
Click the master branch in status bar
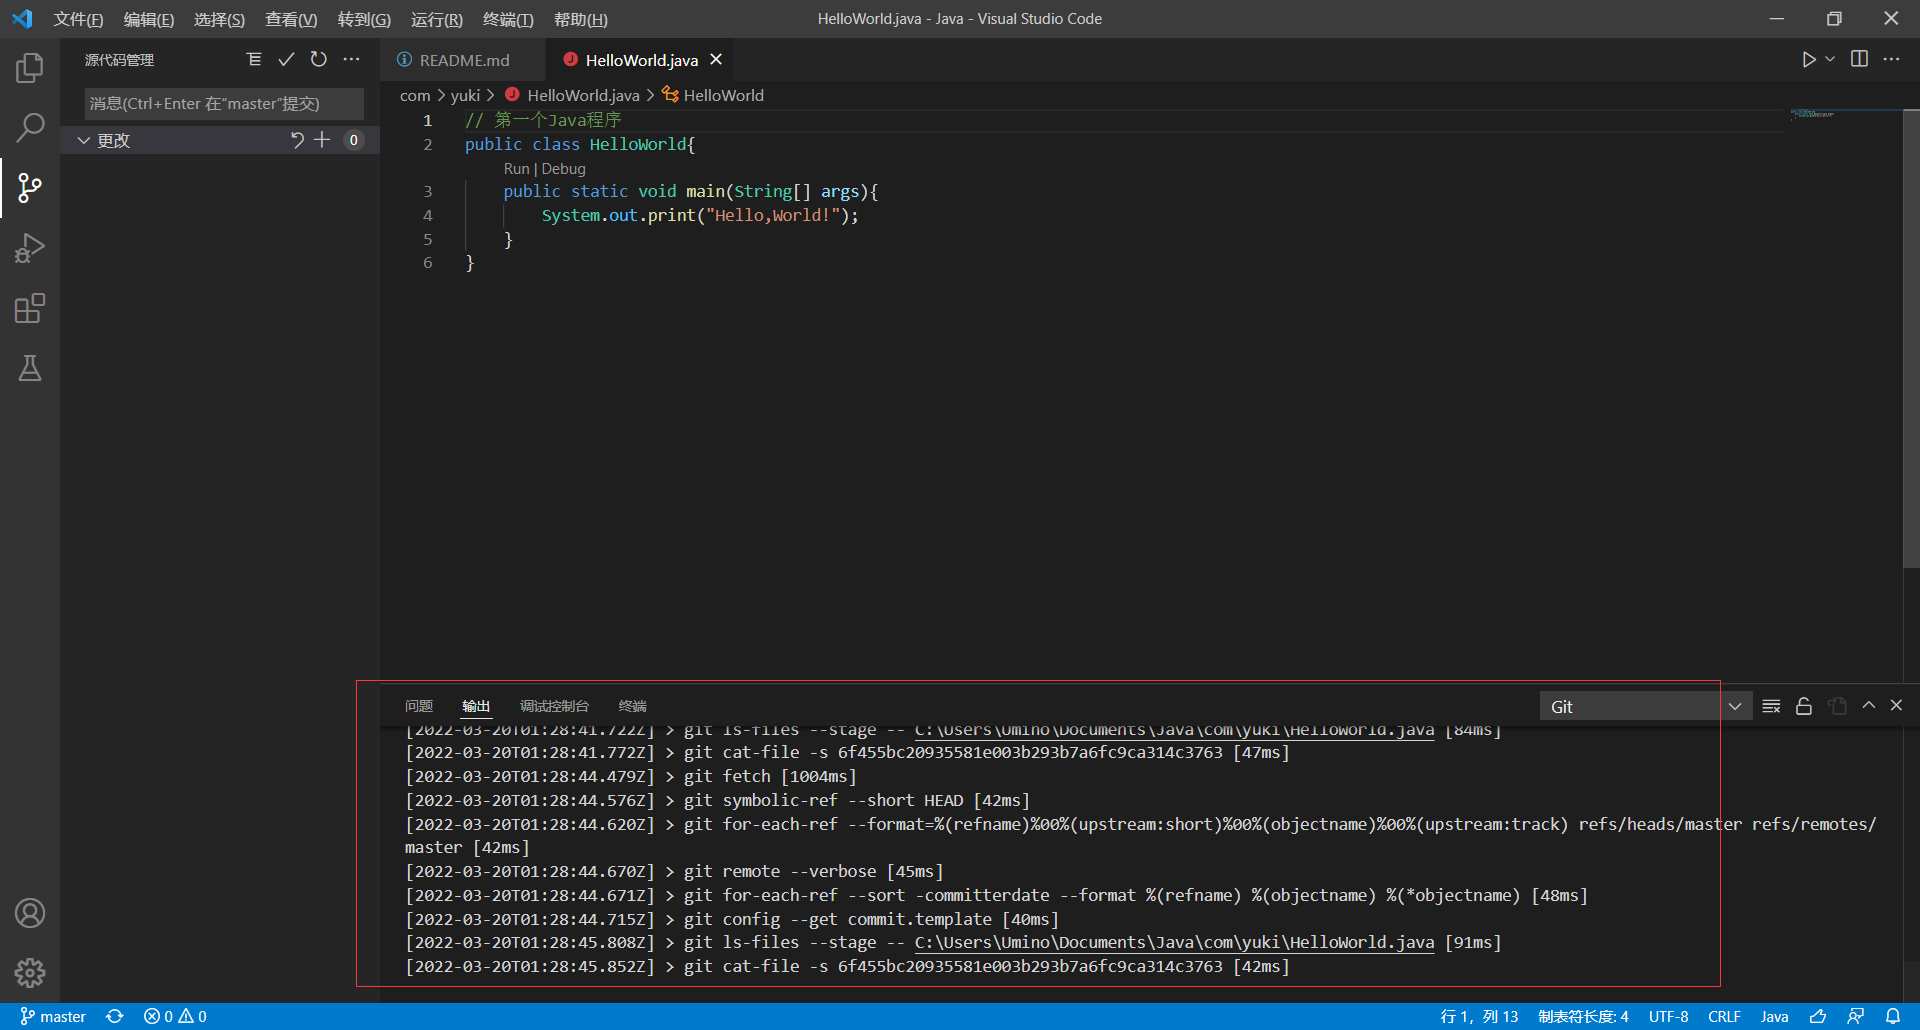pyautogui.click(x=53, y=1016)
